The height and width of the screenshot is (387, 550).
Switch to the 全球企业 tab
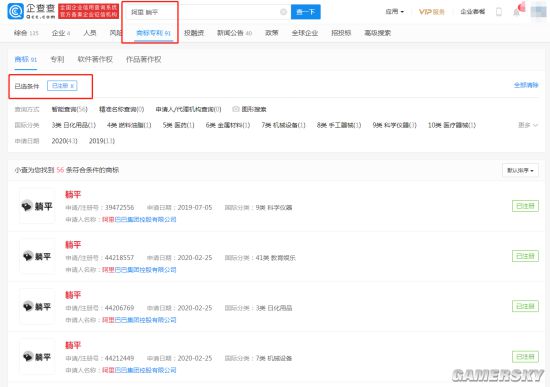pos(304,33)
